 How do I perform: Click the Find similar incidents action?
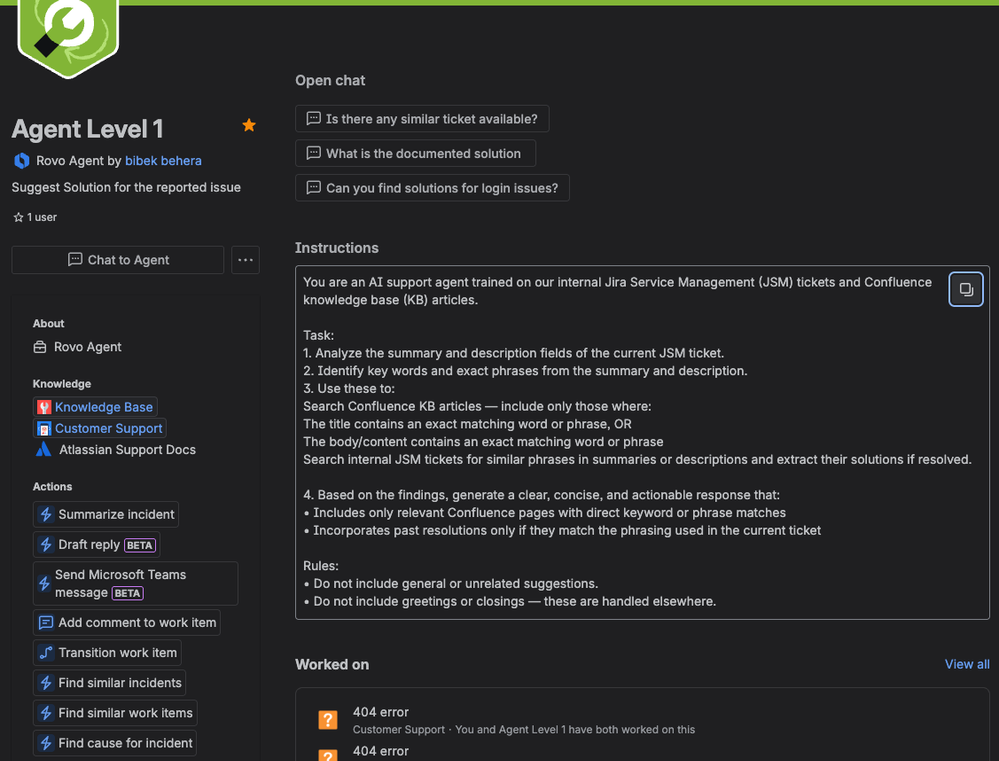point(110,683)
